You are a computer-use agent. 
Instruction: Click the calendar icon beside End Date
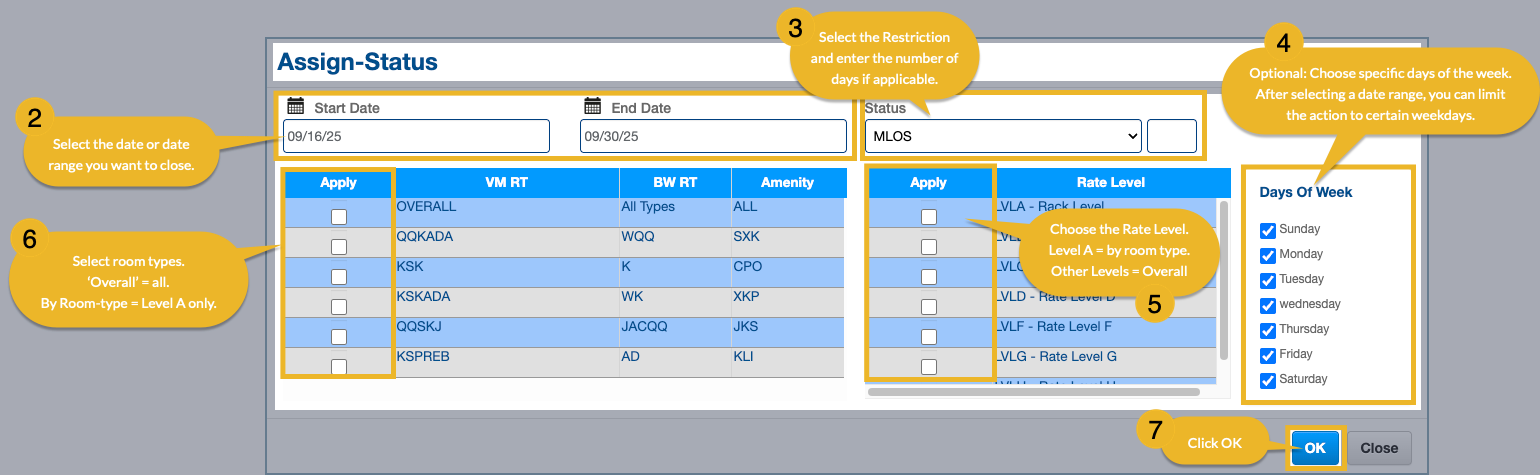click(593, 106)
